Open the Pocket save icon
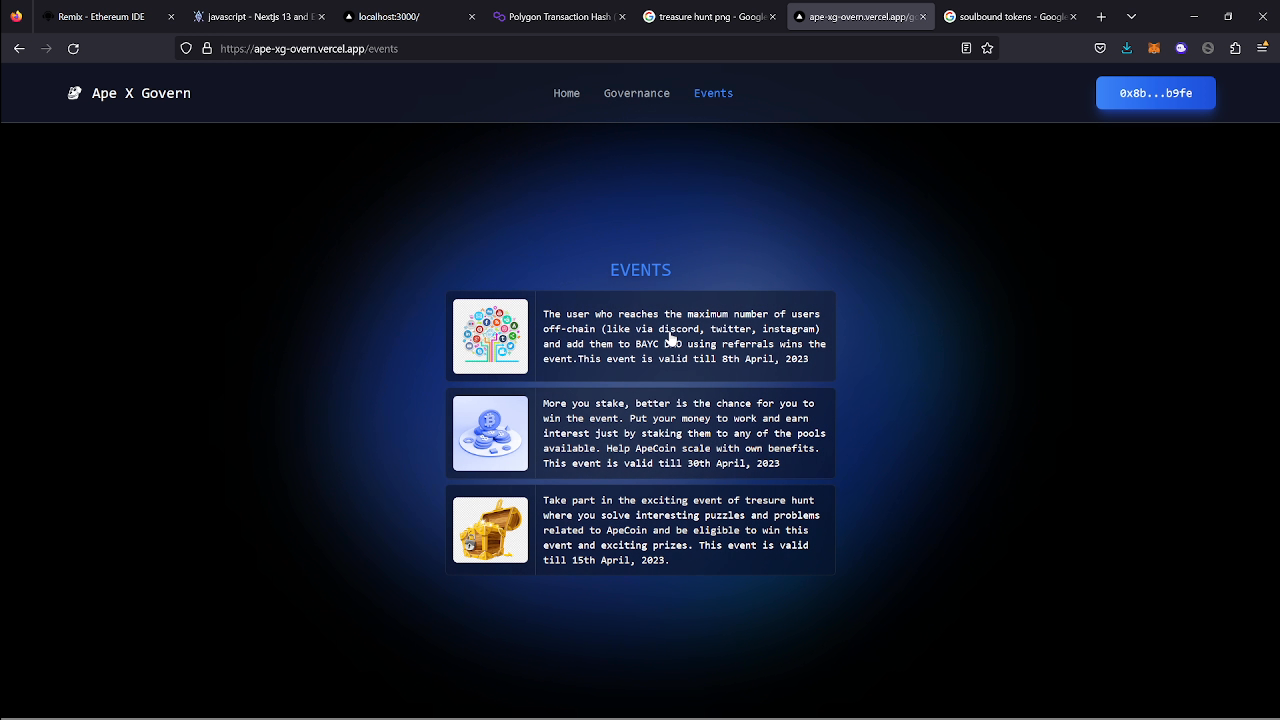The image size is (1280, 720). click(x=1100, y=48)
